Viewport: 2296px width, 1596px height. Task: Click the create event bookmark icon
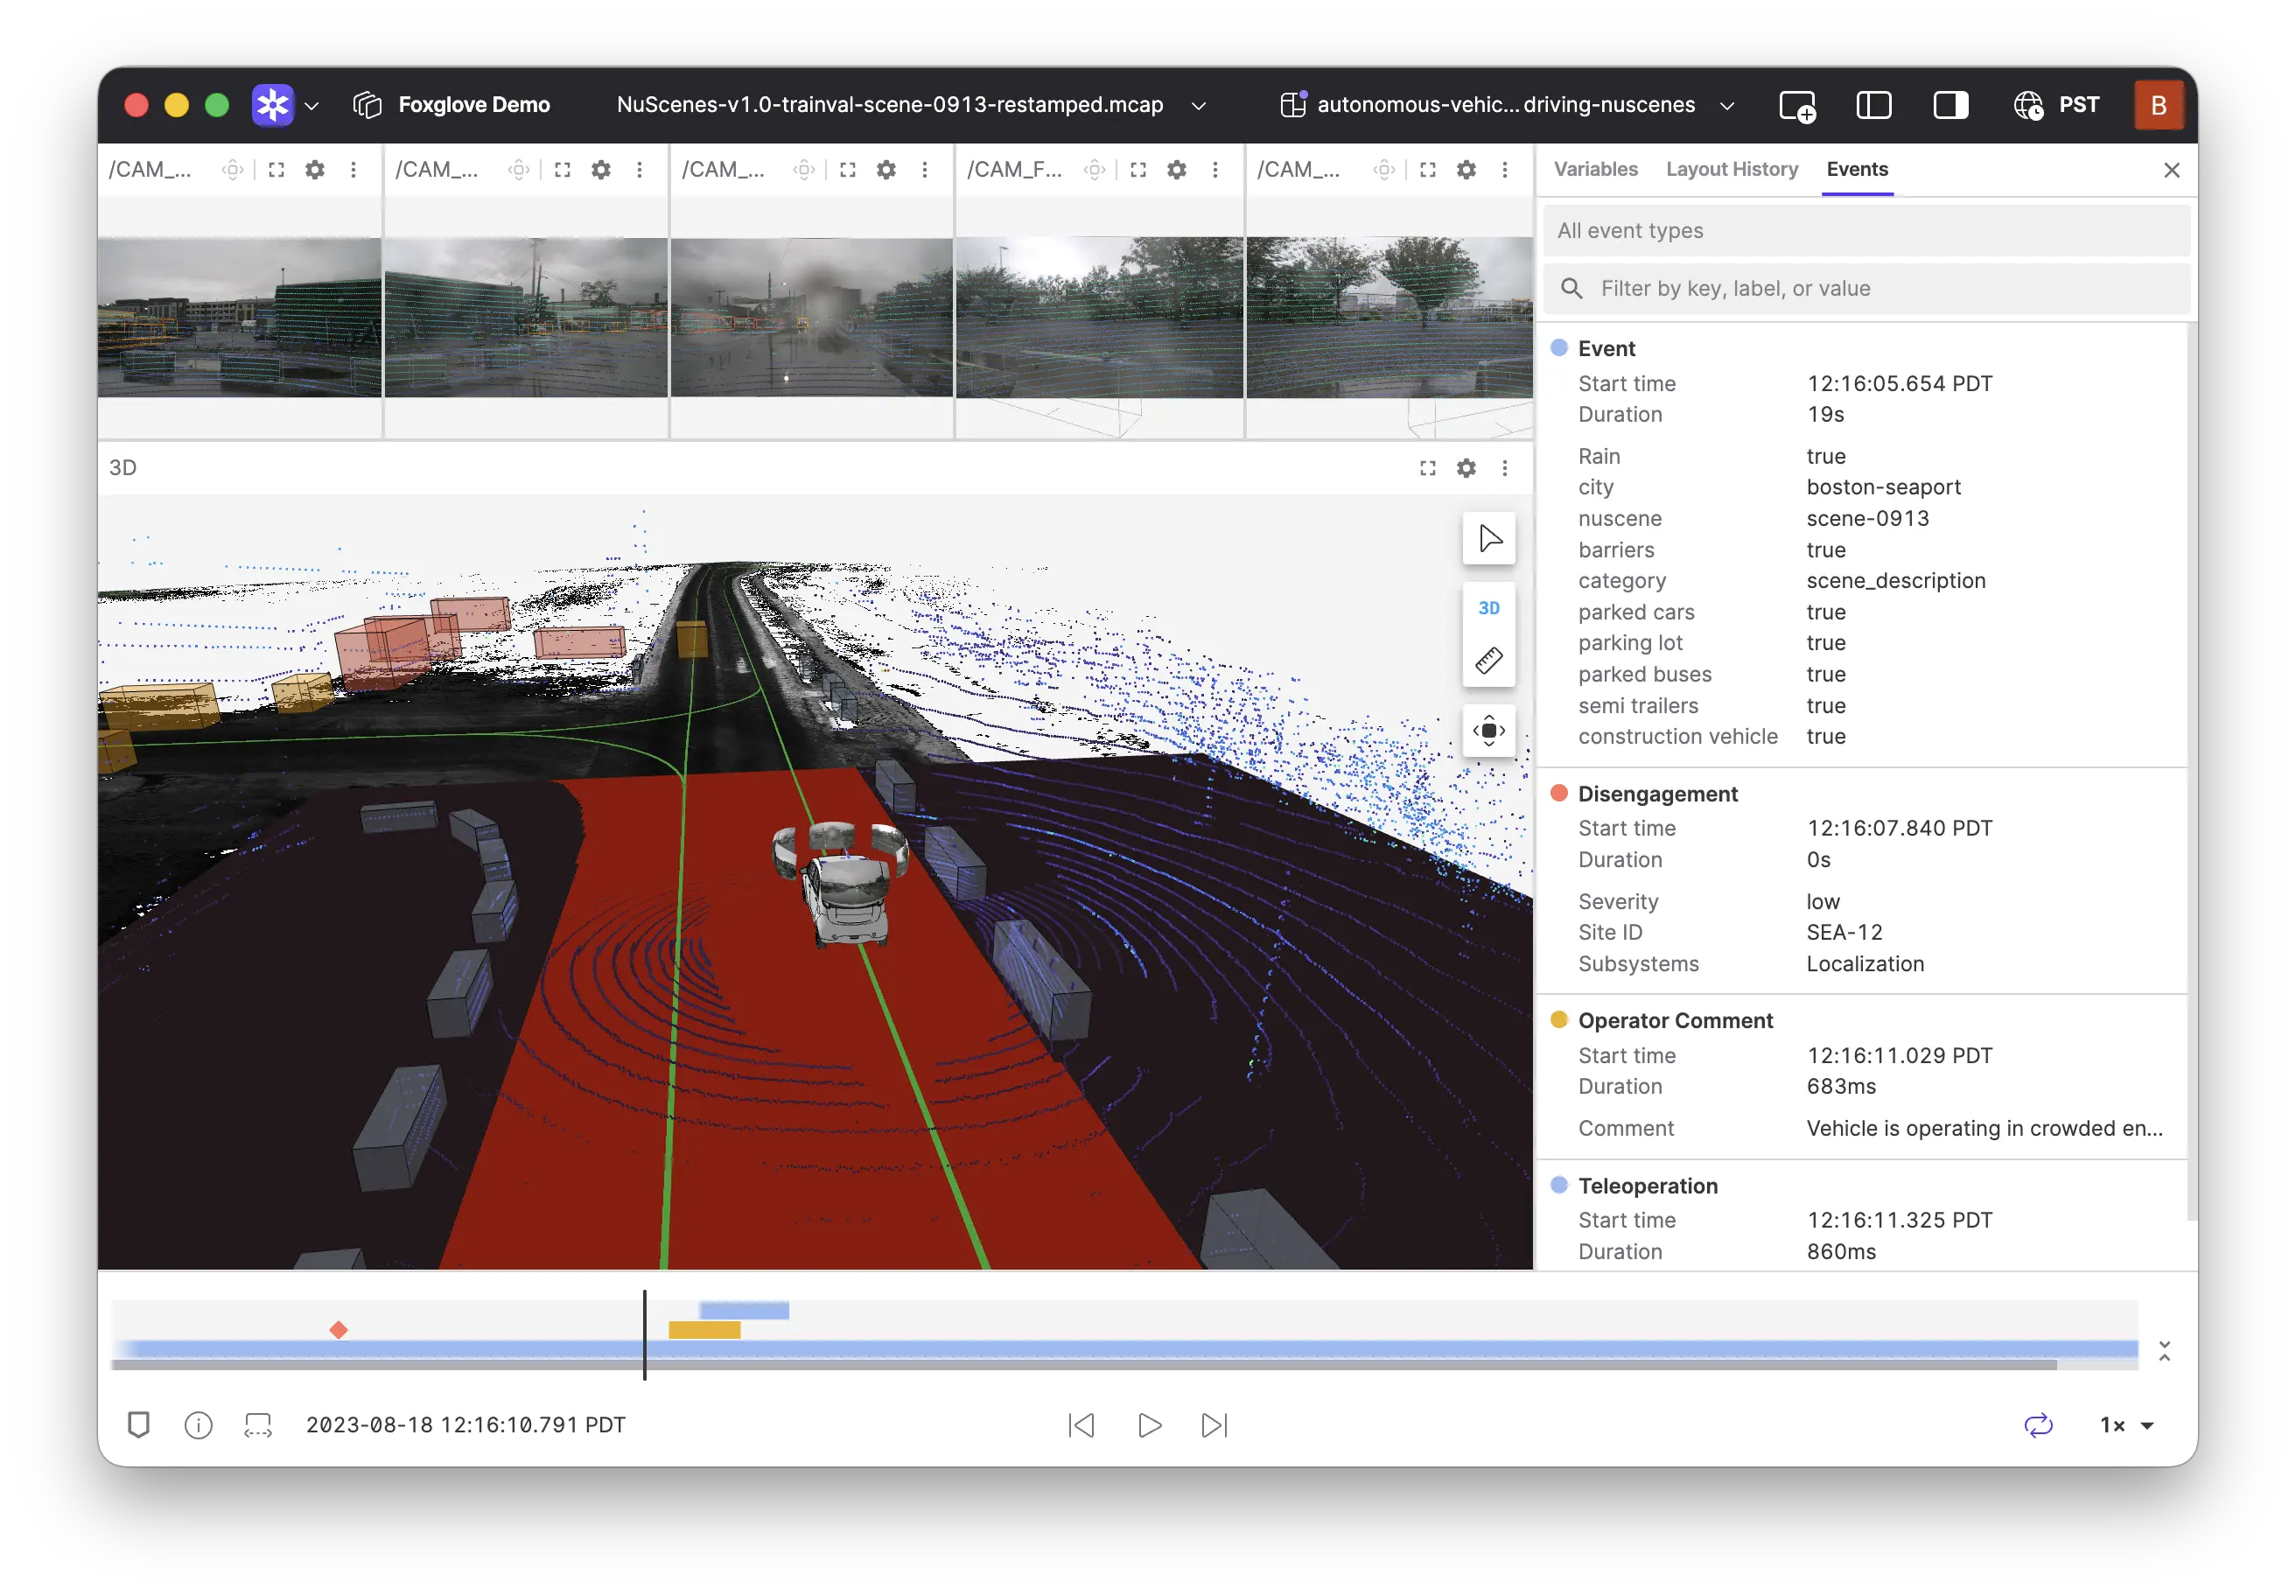(139, 1425)
